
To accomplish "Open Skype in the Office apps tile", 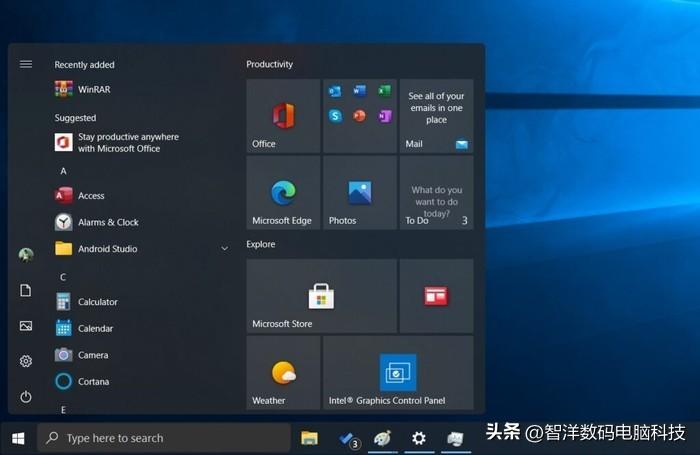I will point(335,116).
